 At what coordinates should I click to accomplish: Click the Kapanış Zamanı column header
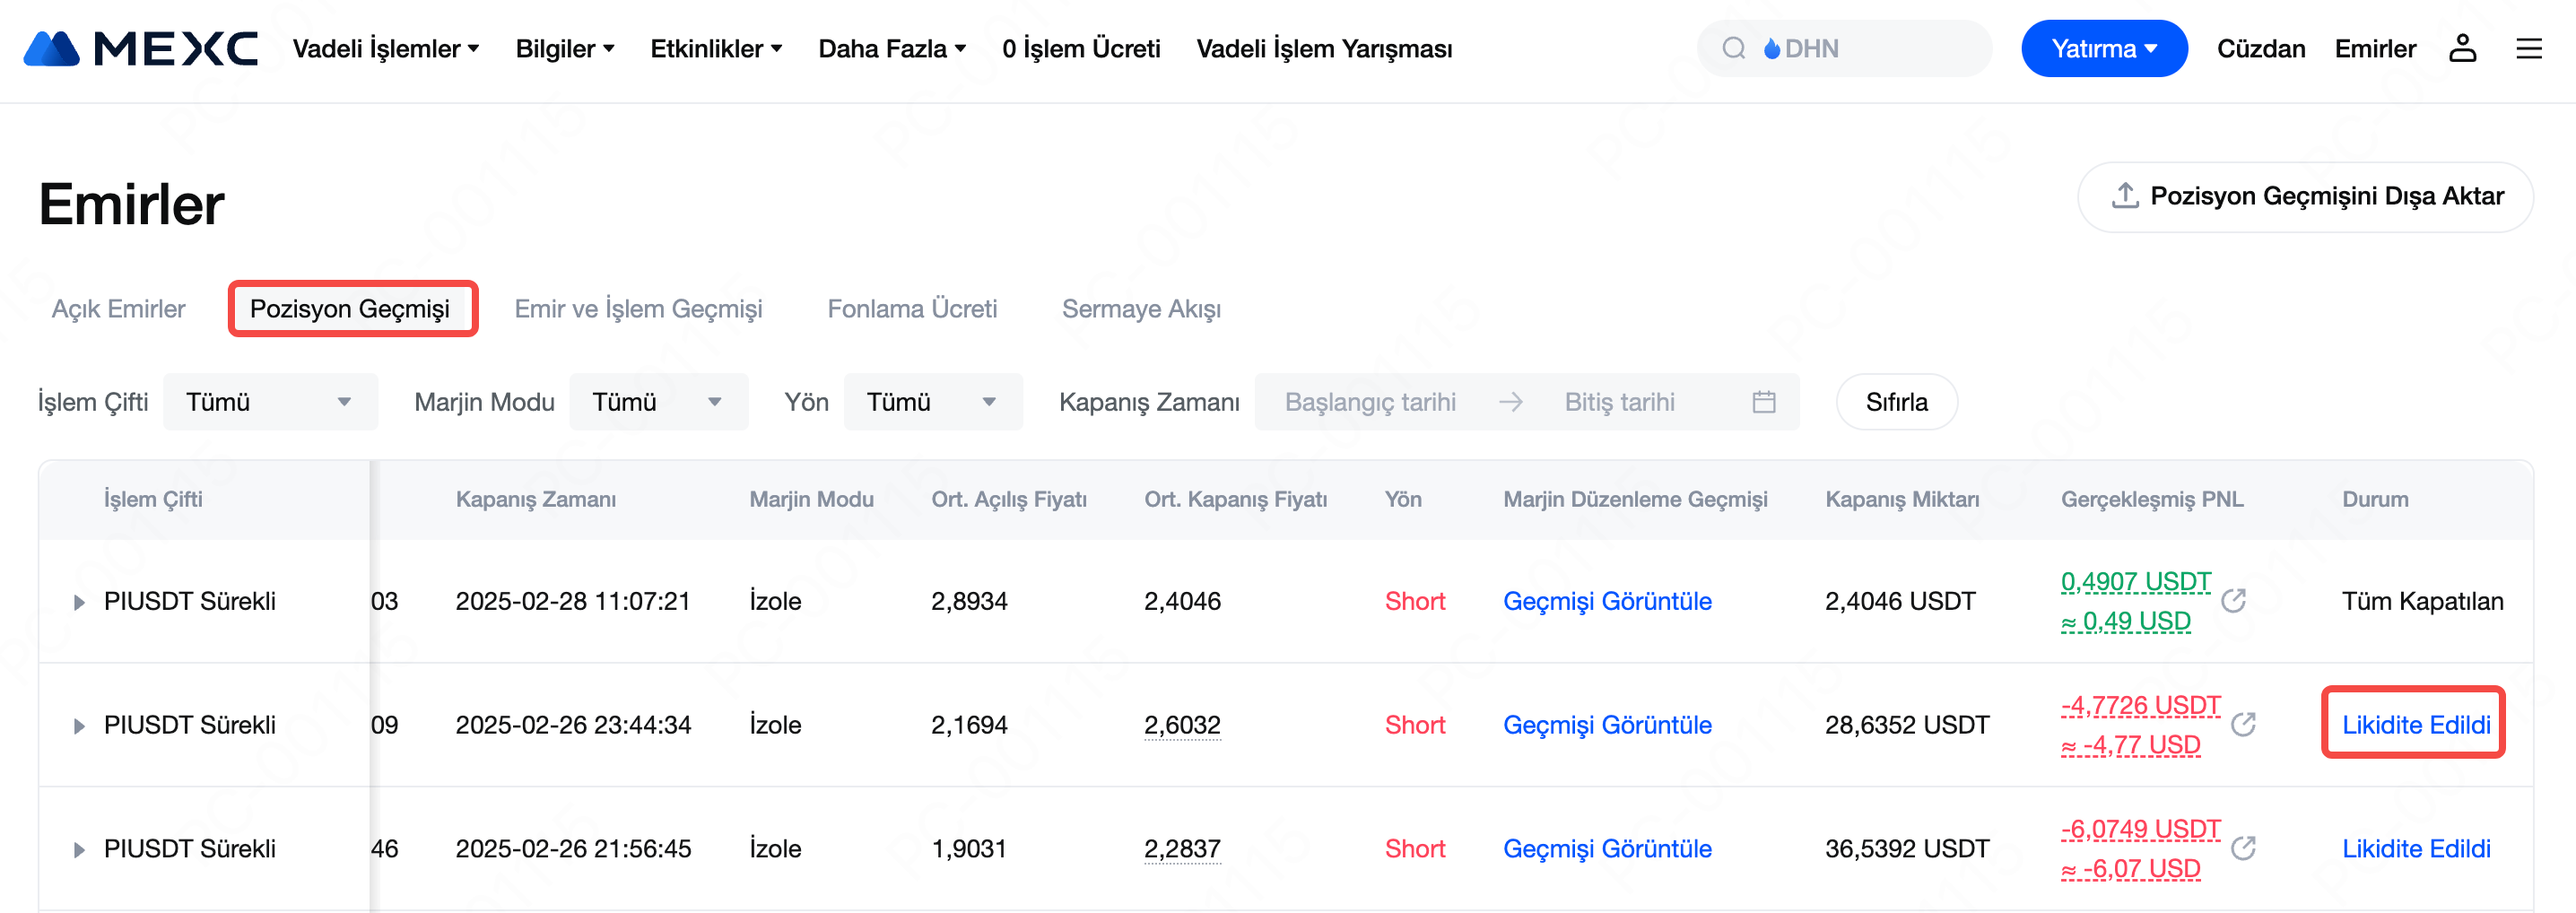point(536,499)
